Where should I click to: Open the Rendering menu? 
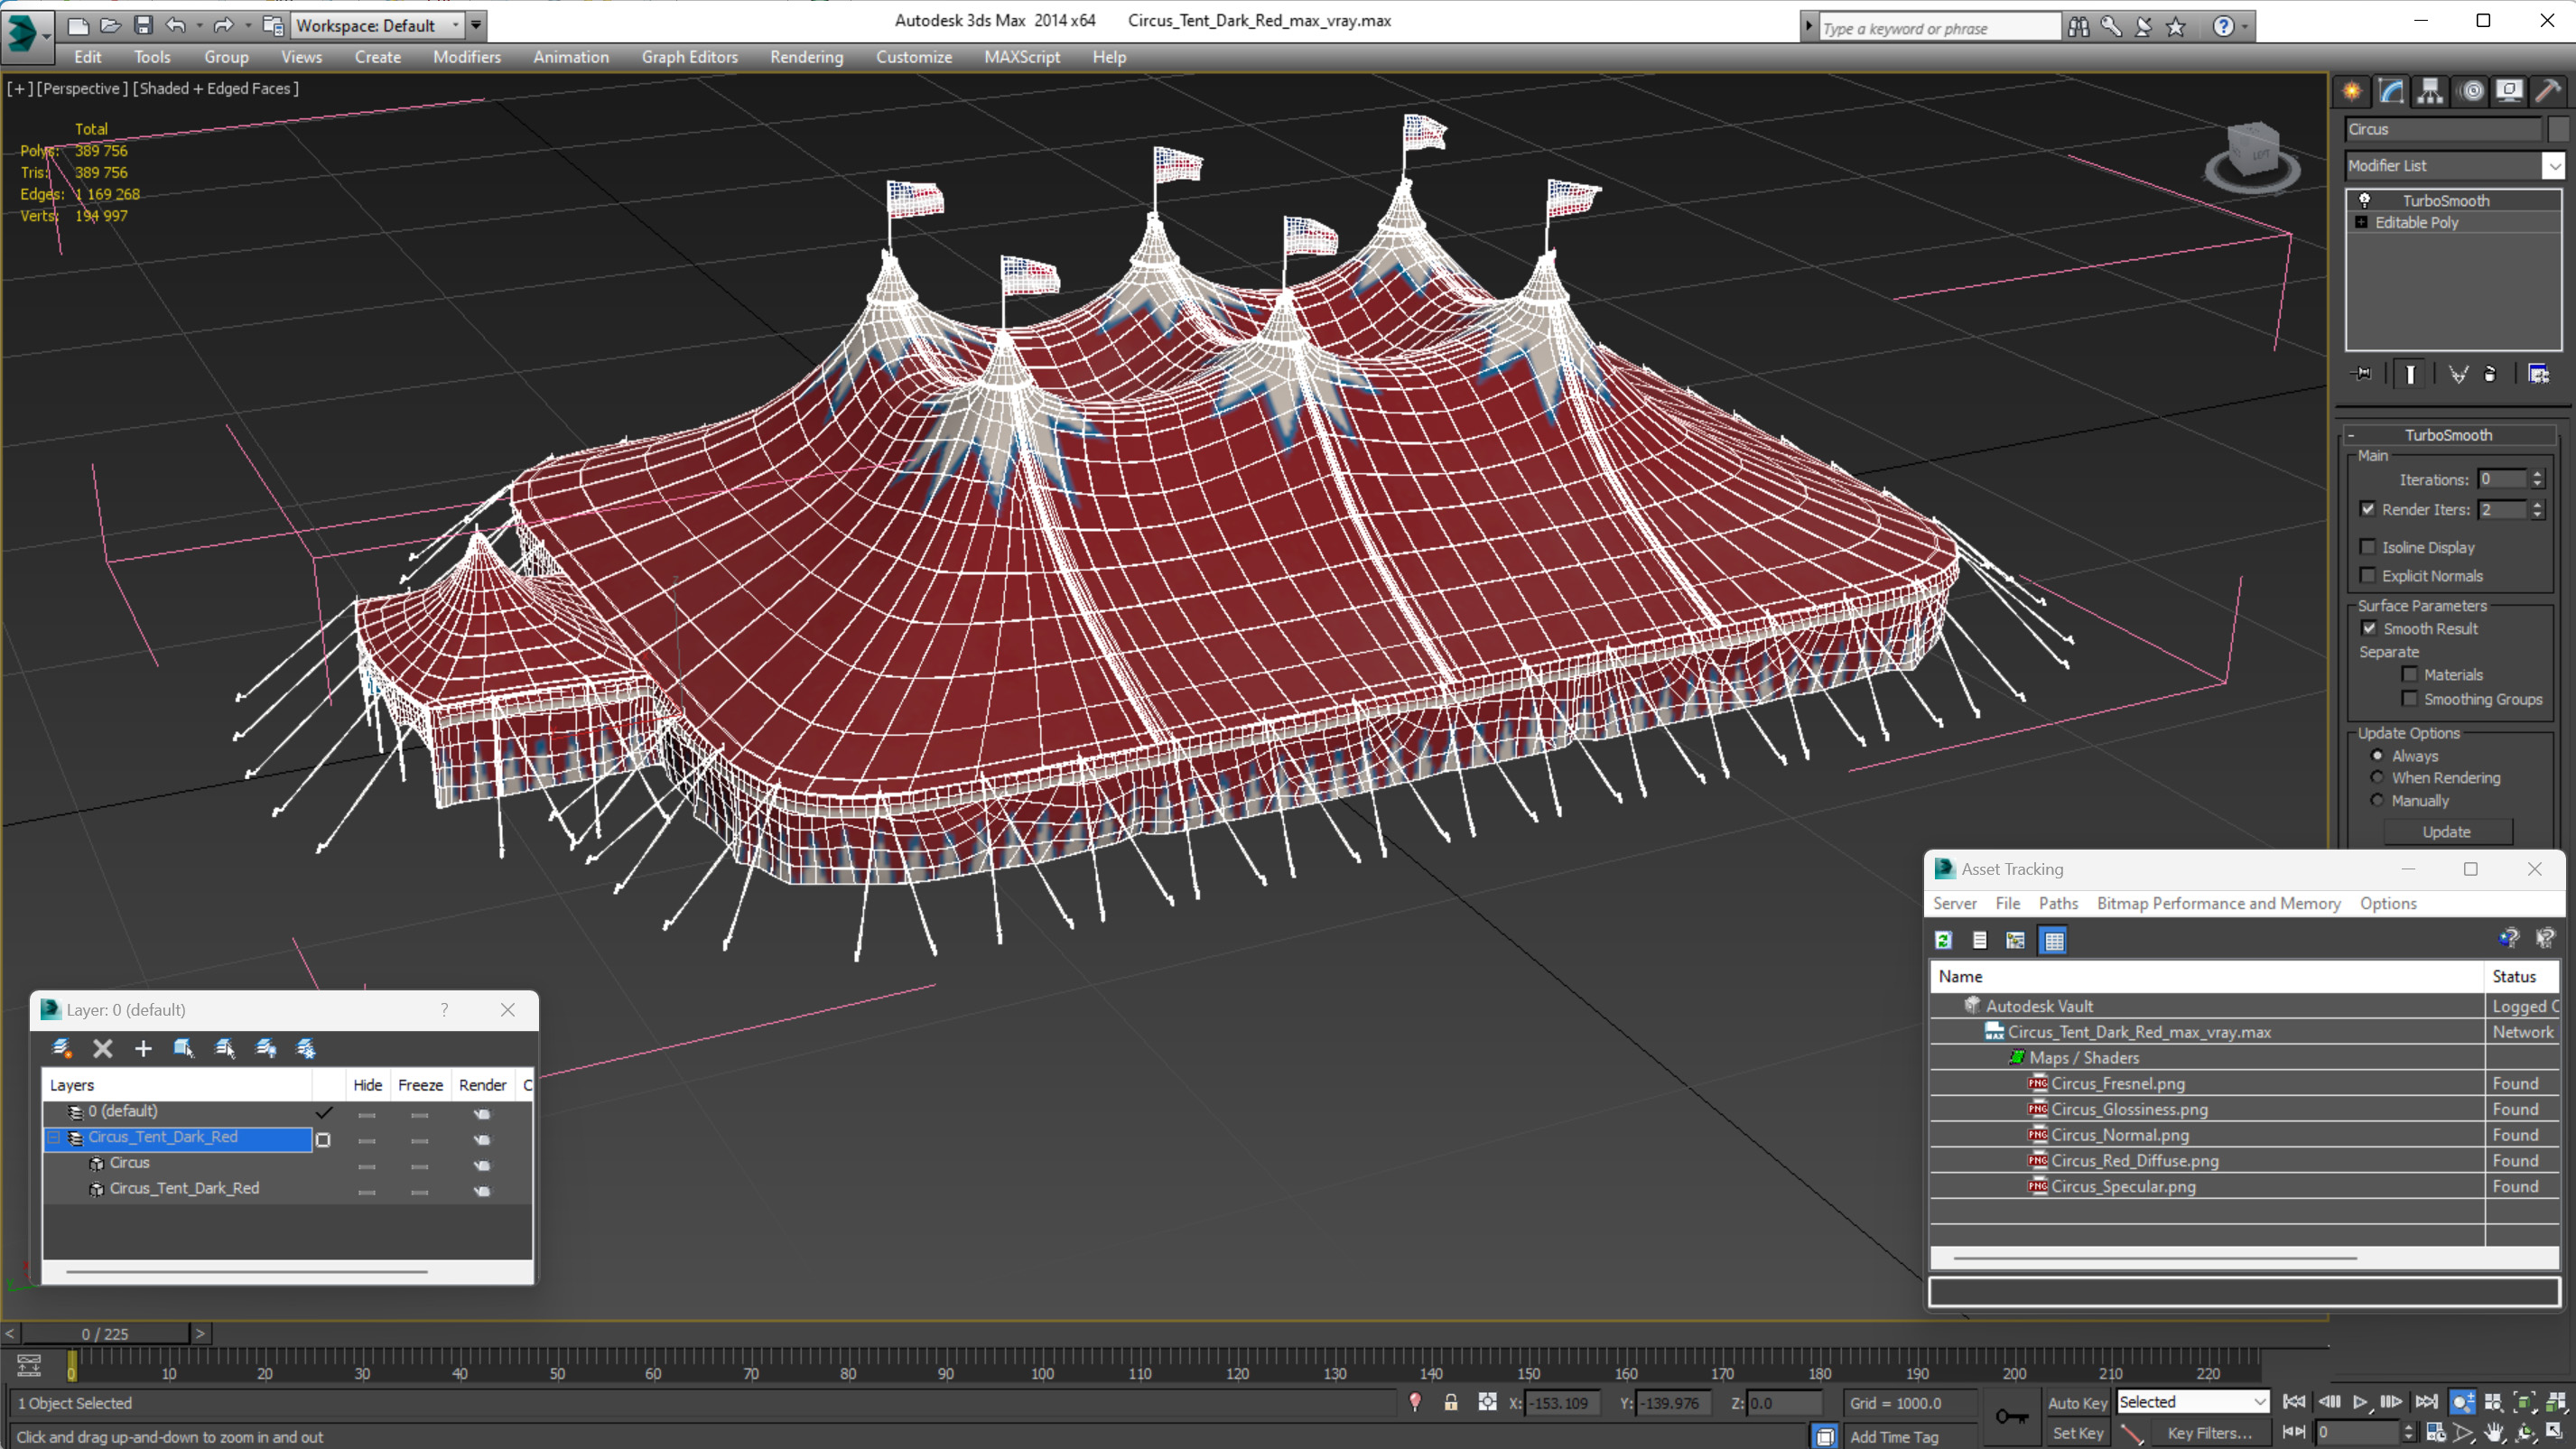coord(807,57)
